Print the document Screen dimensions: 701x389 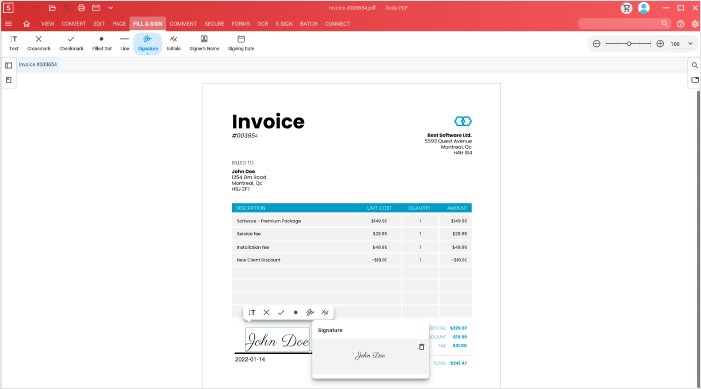click(x=81, y=8)
